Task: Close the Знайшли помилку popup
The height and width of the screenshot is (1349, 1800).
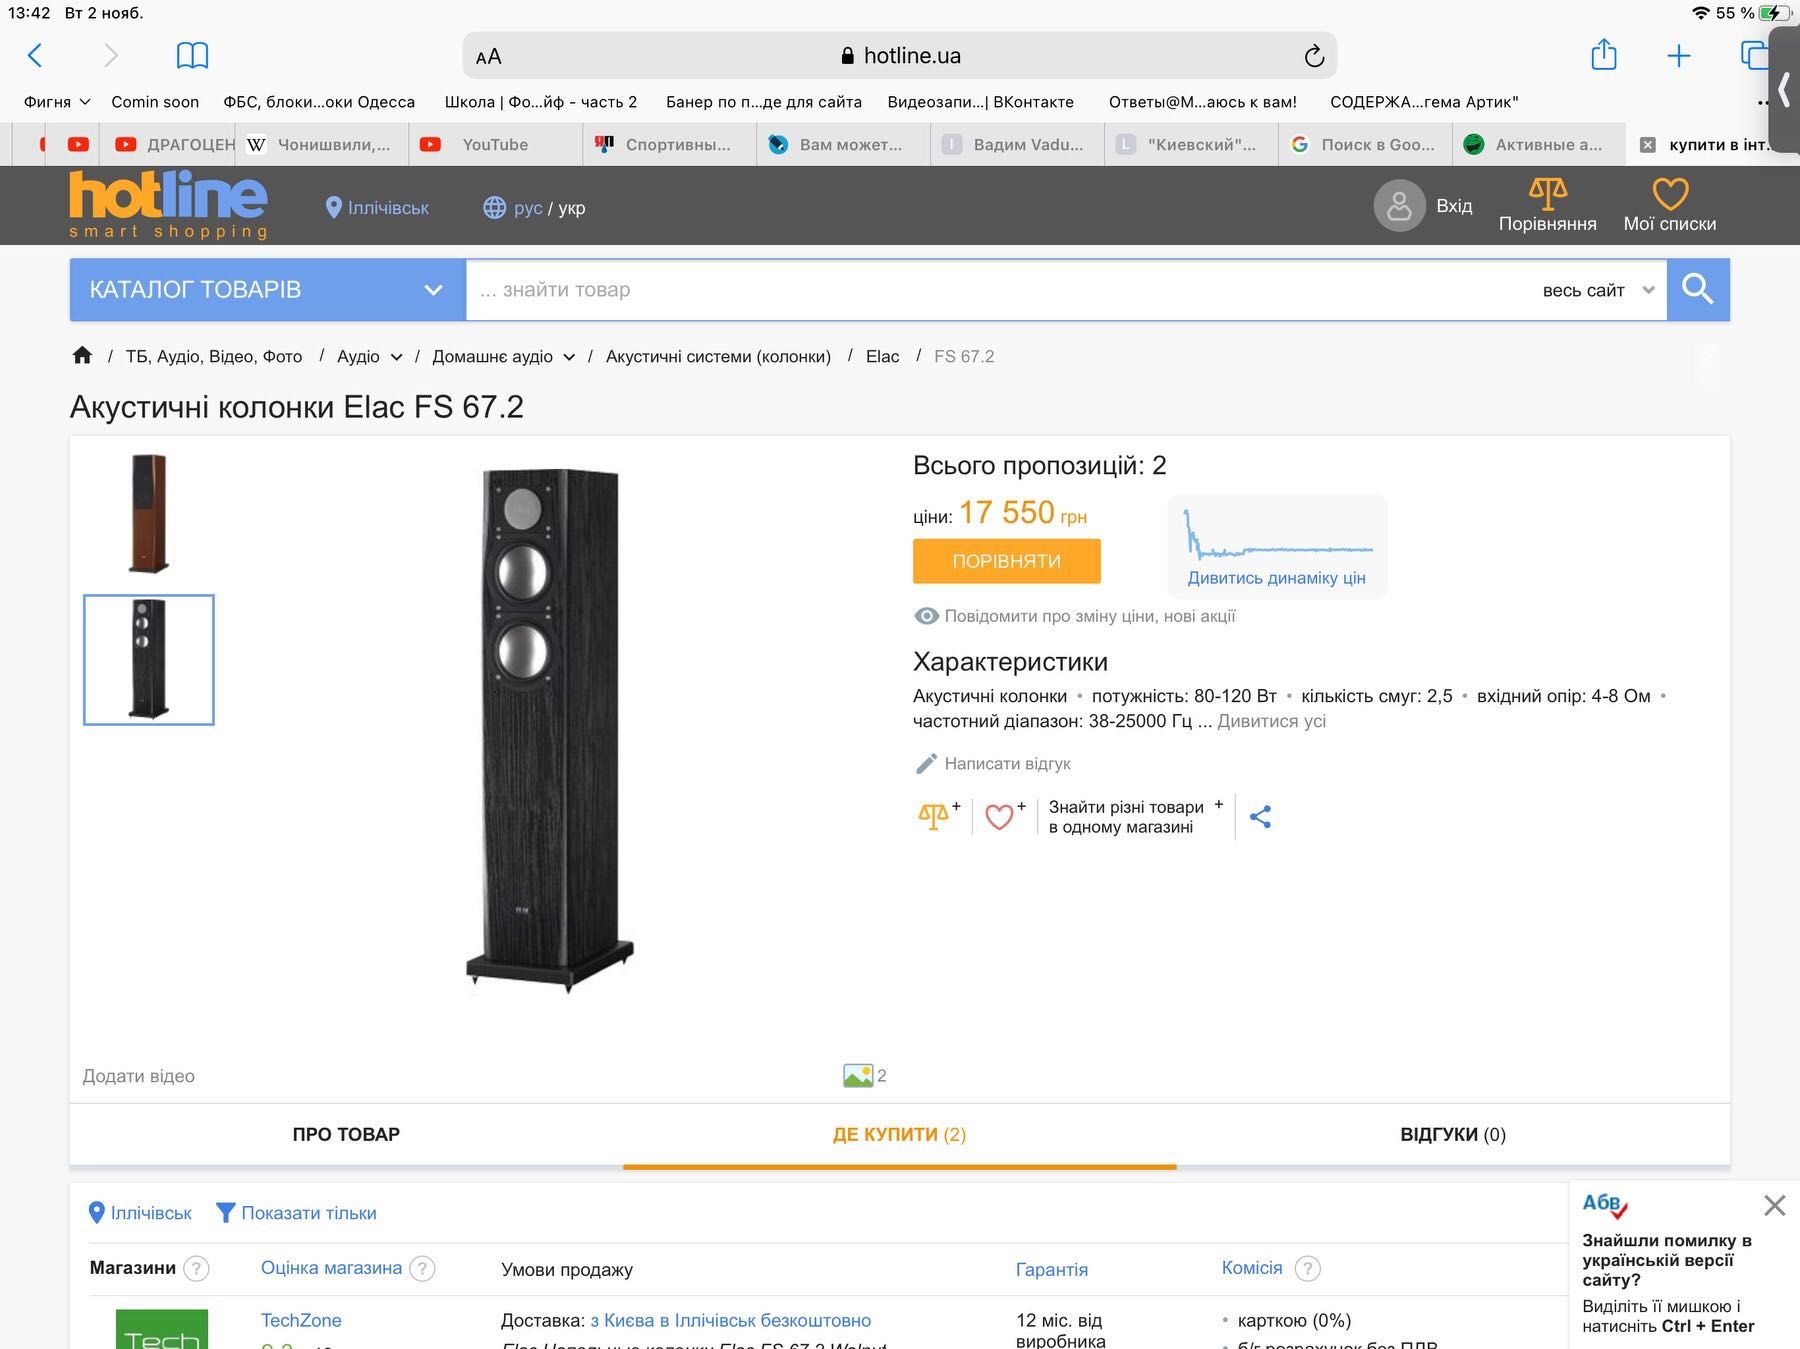Action: 1774,1205
